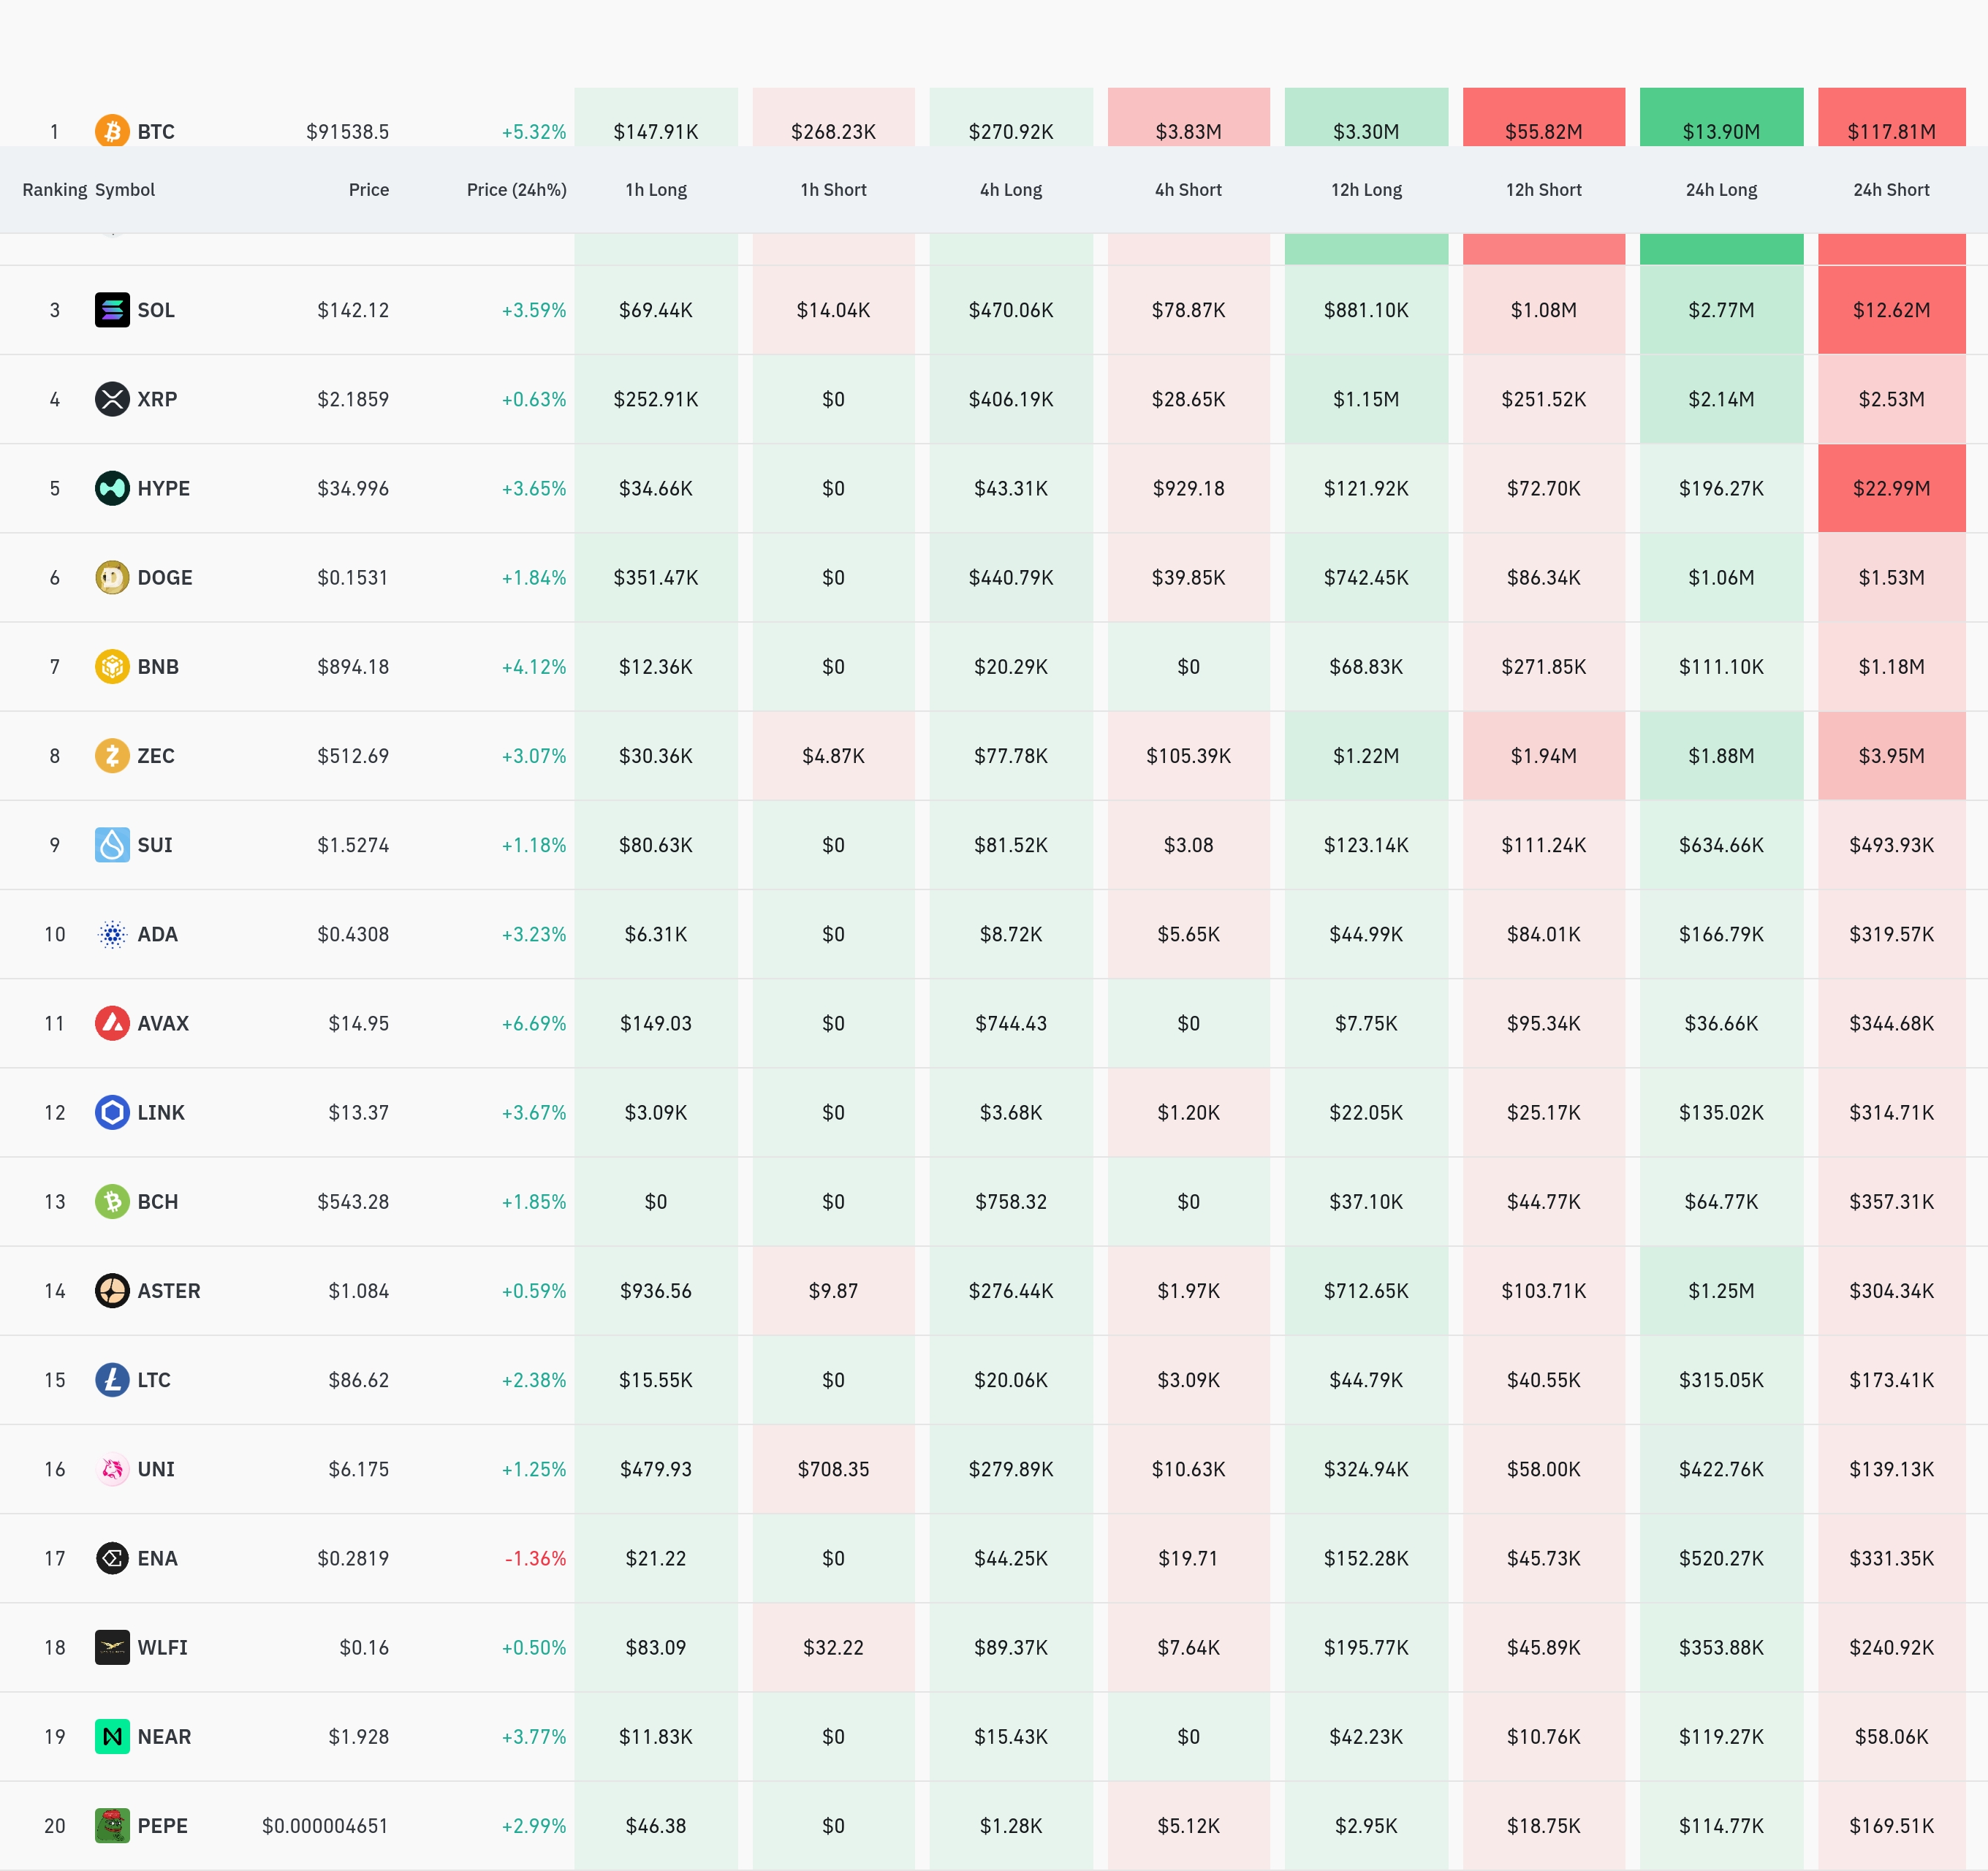Open the NEAR symbol link
This screenshot has height=1871, width=1988.
(164, 1737)
